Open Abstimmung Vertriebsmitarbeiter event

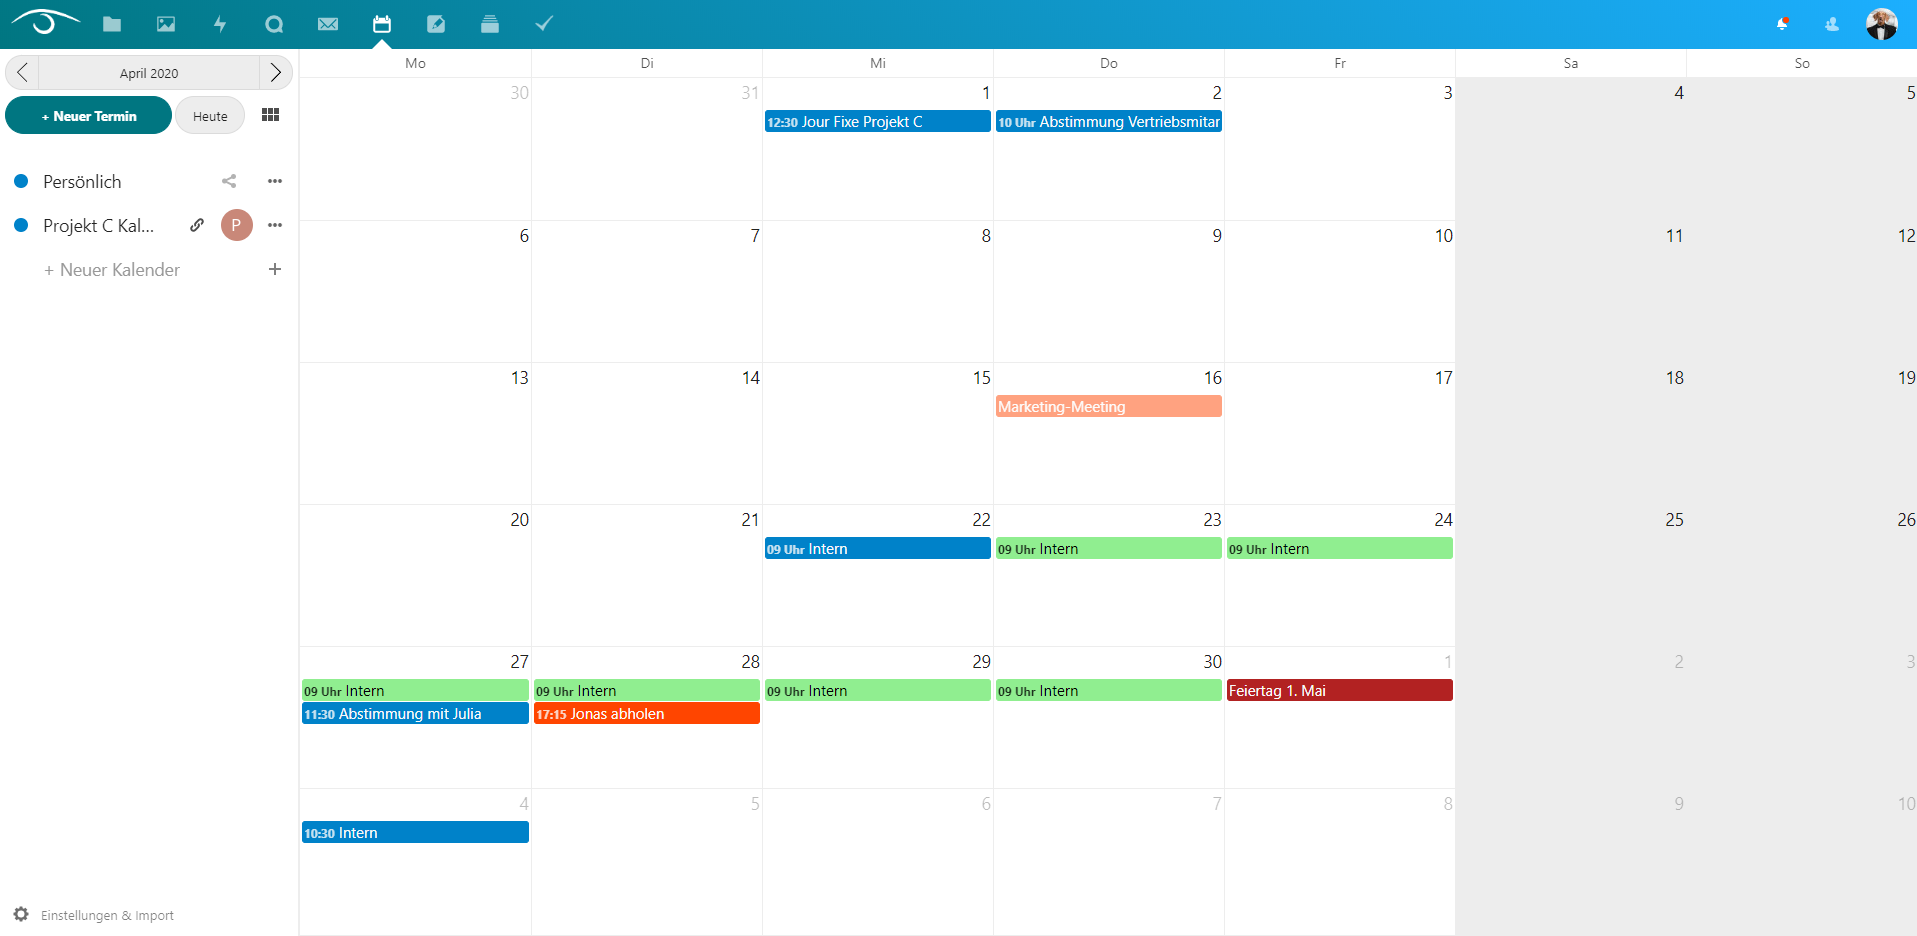coord(1109,122)
